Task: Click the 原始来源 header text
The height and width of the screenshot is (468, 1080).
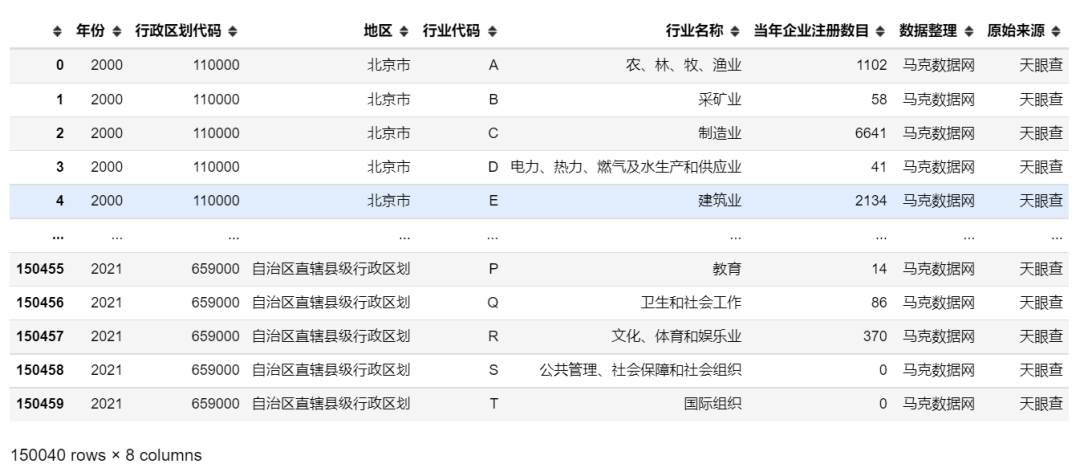Action: click(1016, 31)
